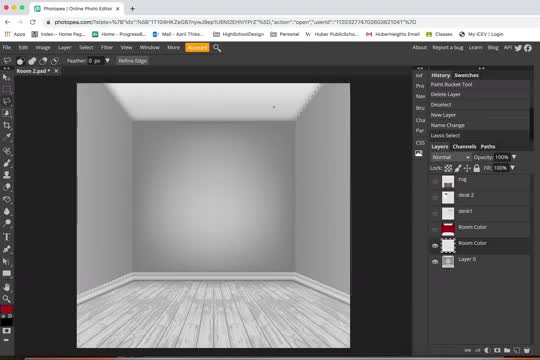540x360 pixels.
Task: Select the Type tool
Action: [x=7, y=237]
